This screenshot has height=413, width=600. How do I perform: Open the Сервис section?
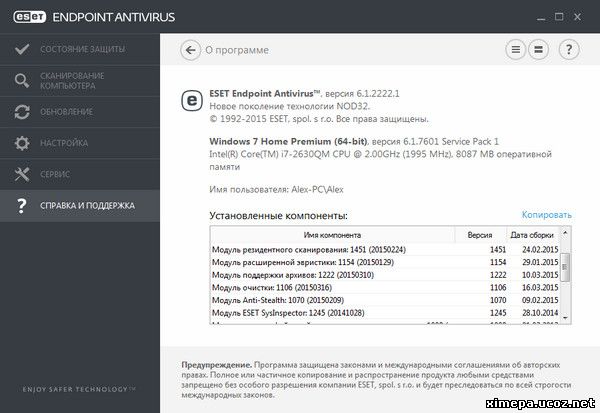coord(57,175)
